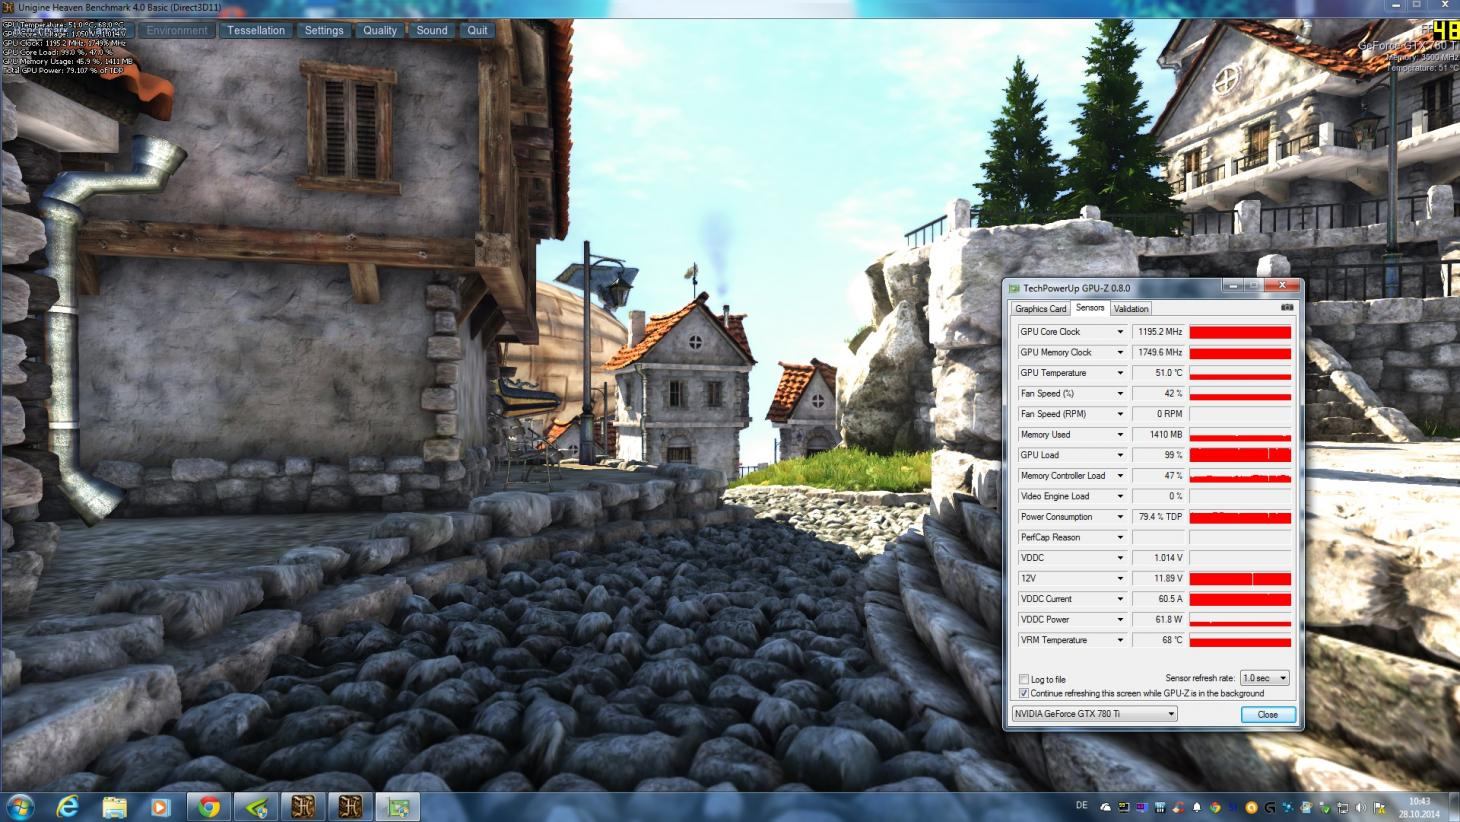Image resolution: width=1460 pixels, height=822 pixels.
Task: Open Windows Explorer folder icon in taskbar
Action: tap(114, 806)
